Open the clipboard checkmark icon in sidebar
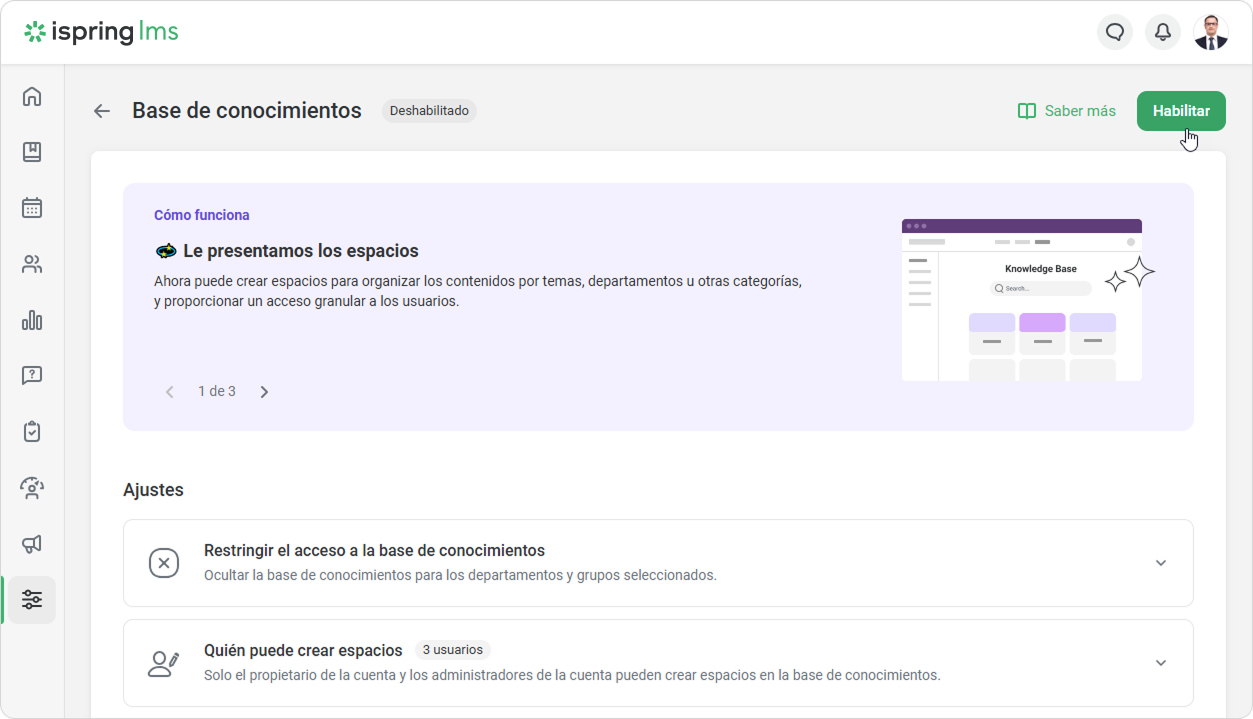Image resolution: width=1253 pixels, height=719 pixels. 32,432
